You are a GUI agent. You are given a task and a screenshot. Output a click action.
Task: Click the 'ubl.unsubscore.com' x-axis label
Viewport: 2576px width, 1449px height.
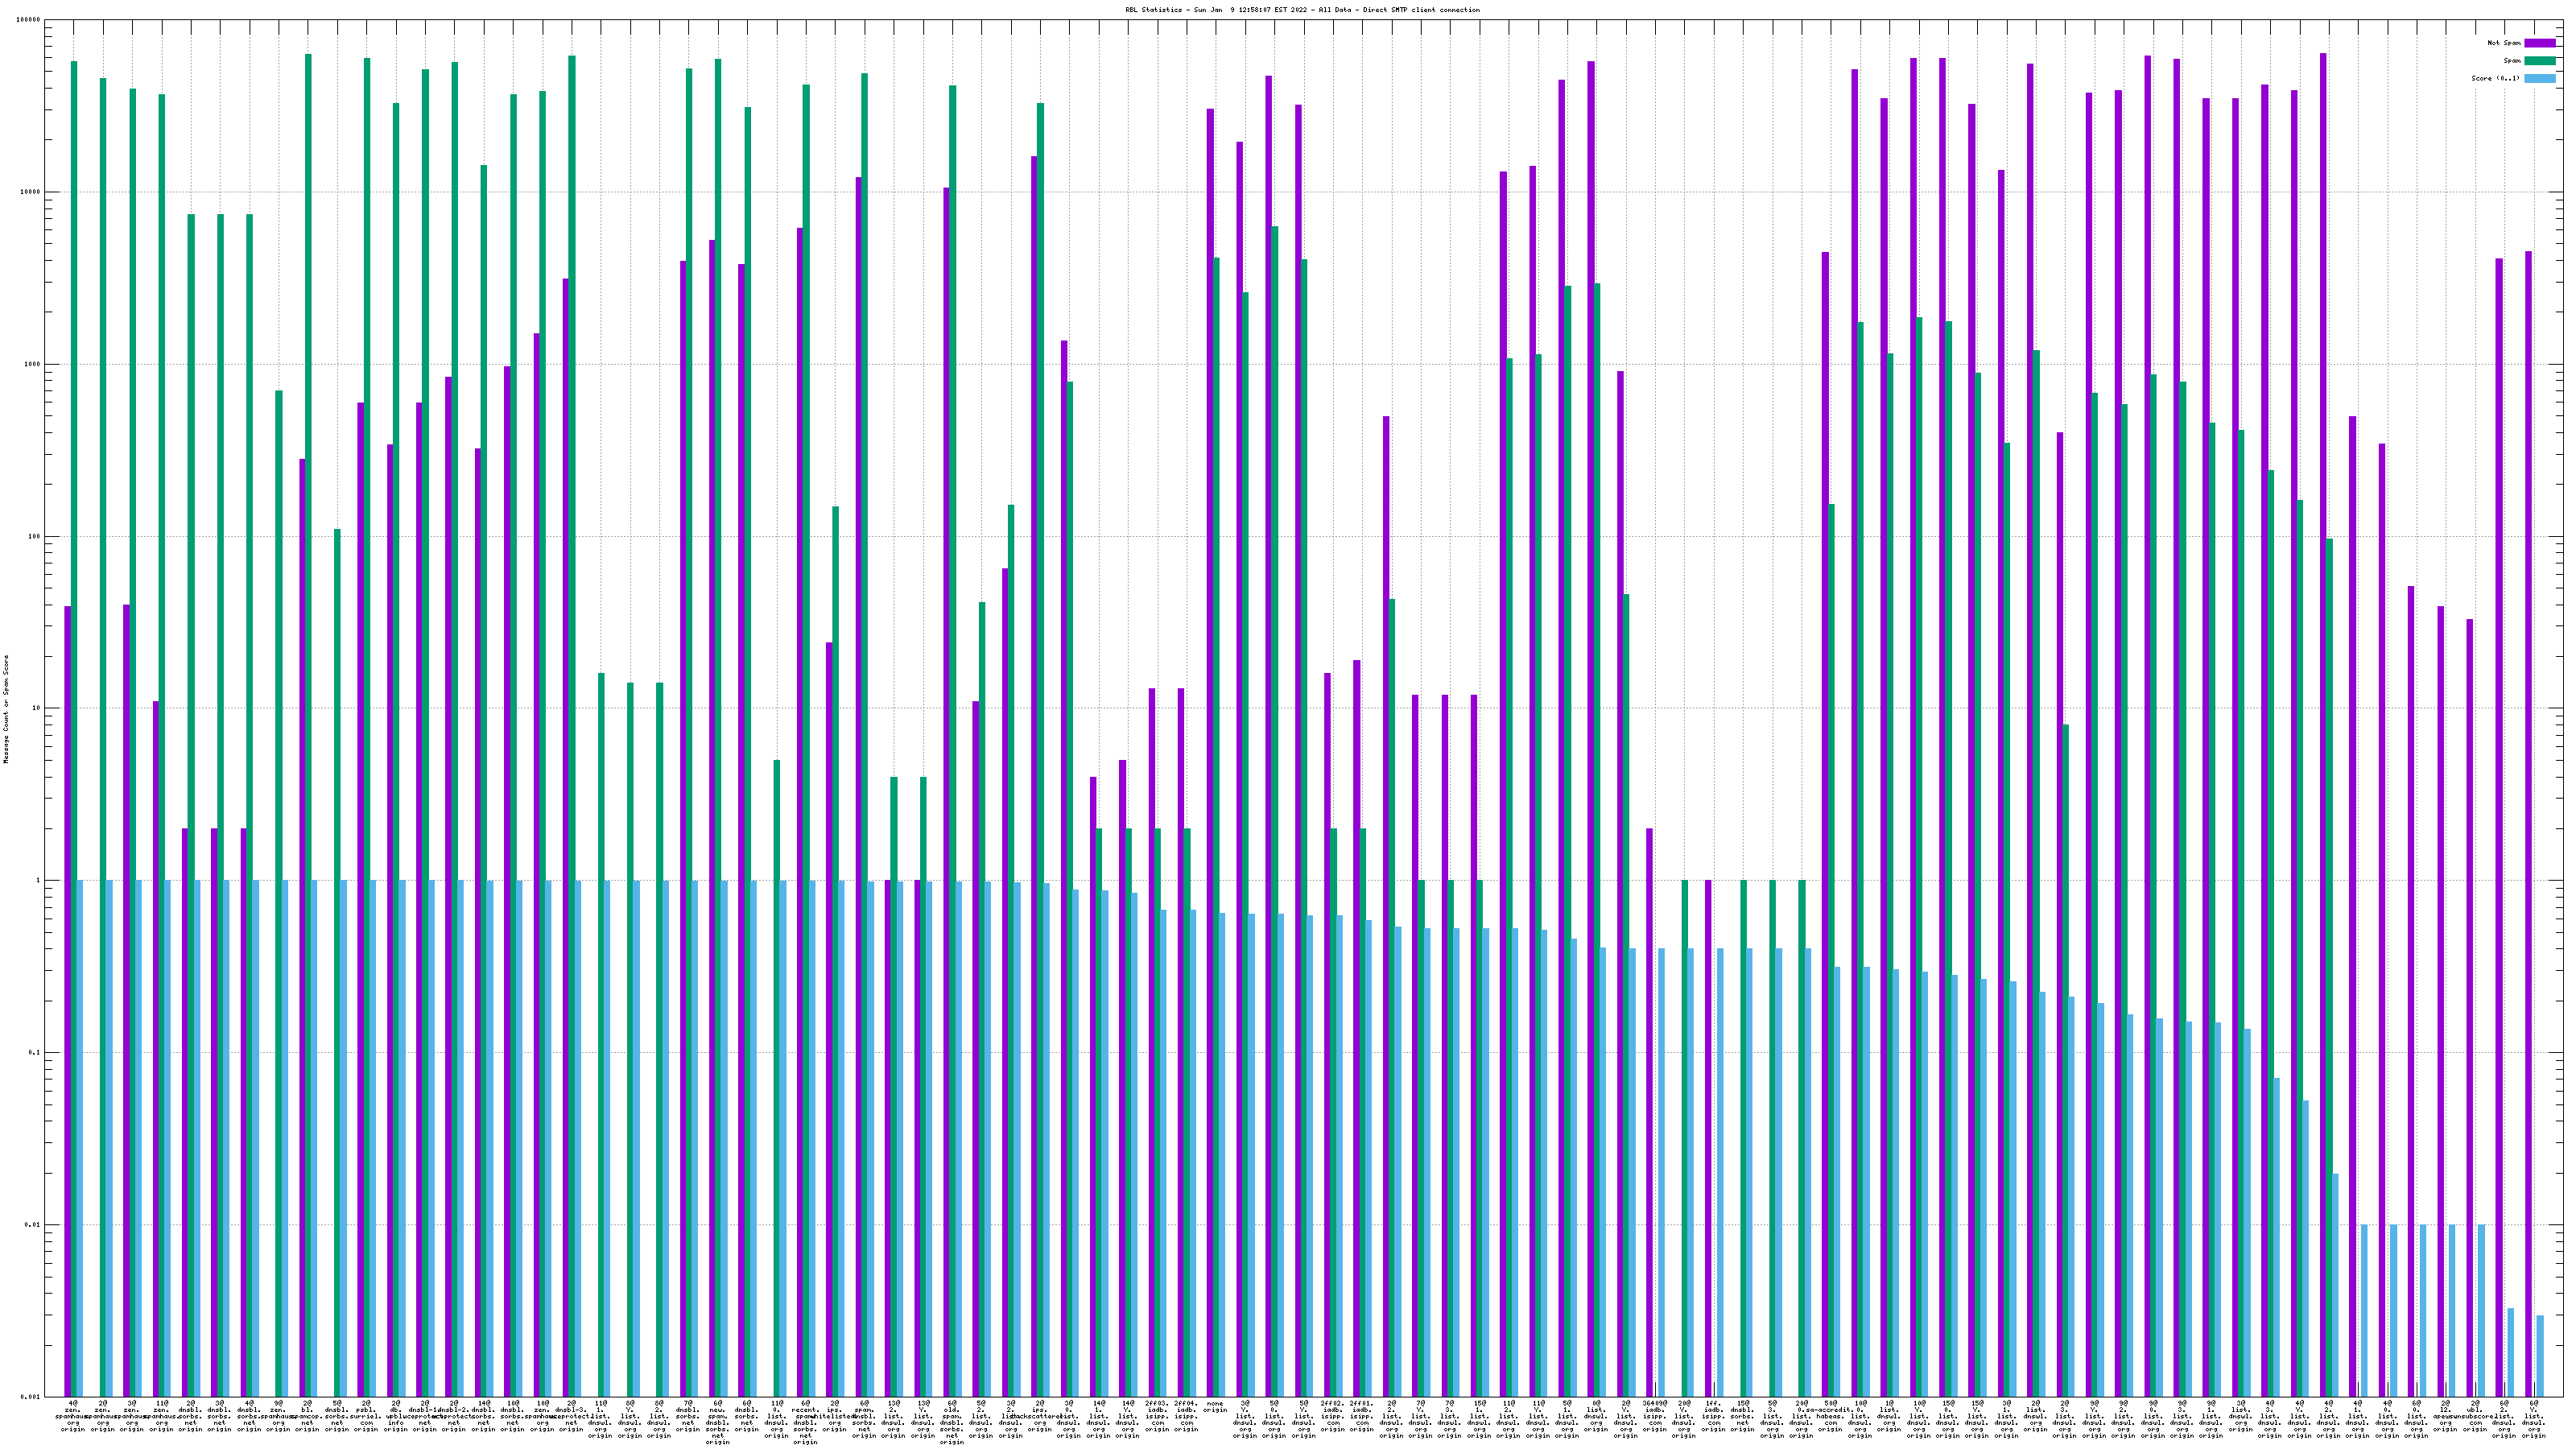[2475, 1413]
